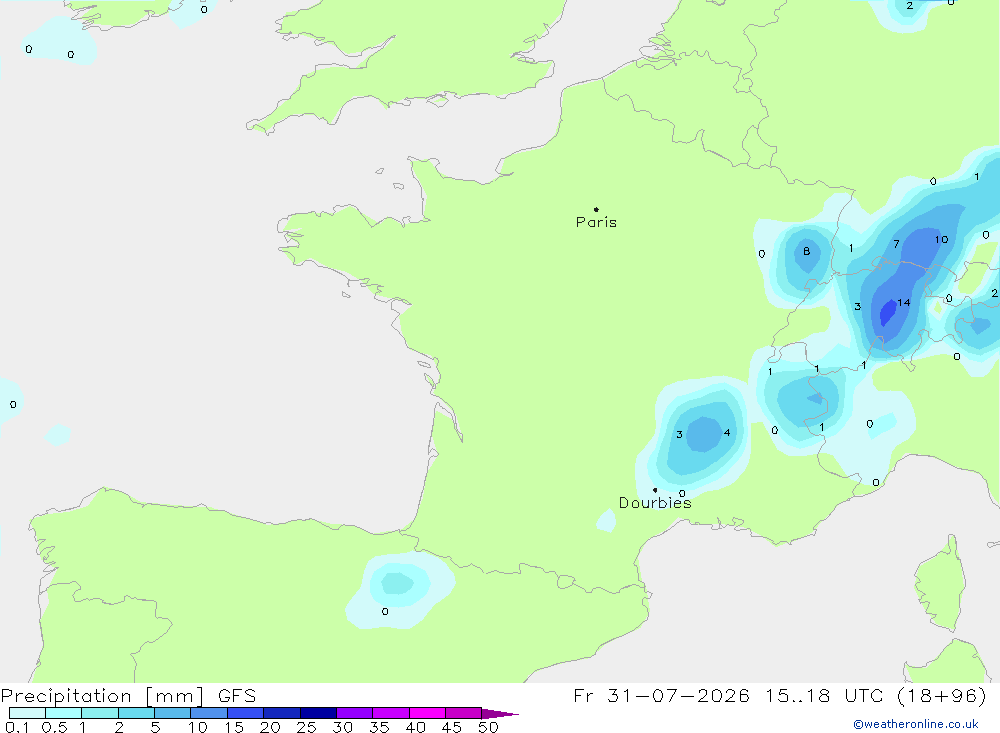This screenshot has width=1000, height=733.
Task: Click the above-50 mm legend arrow tip
Action: pyautogui.click(x=501, y=713)
